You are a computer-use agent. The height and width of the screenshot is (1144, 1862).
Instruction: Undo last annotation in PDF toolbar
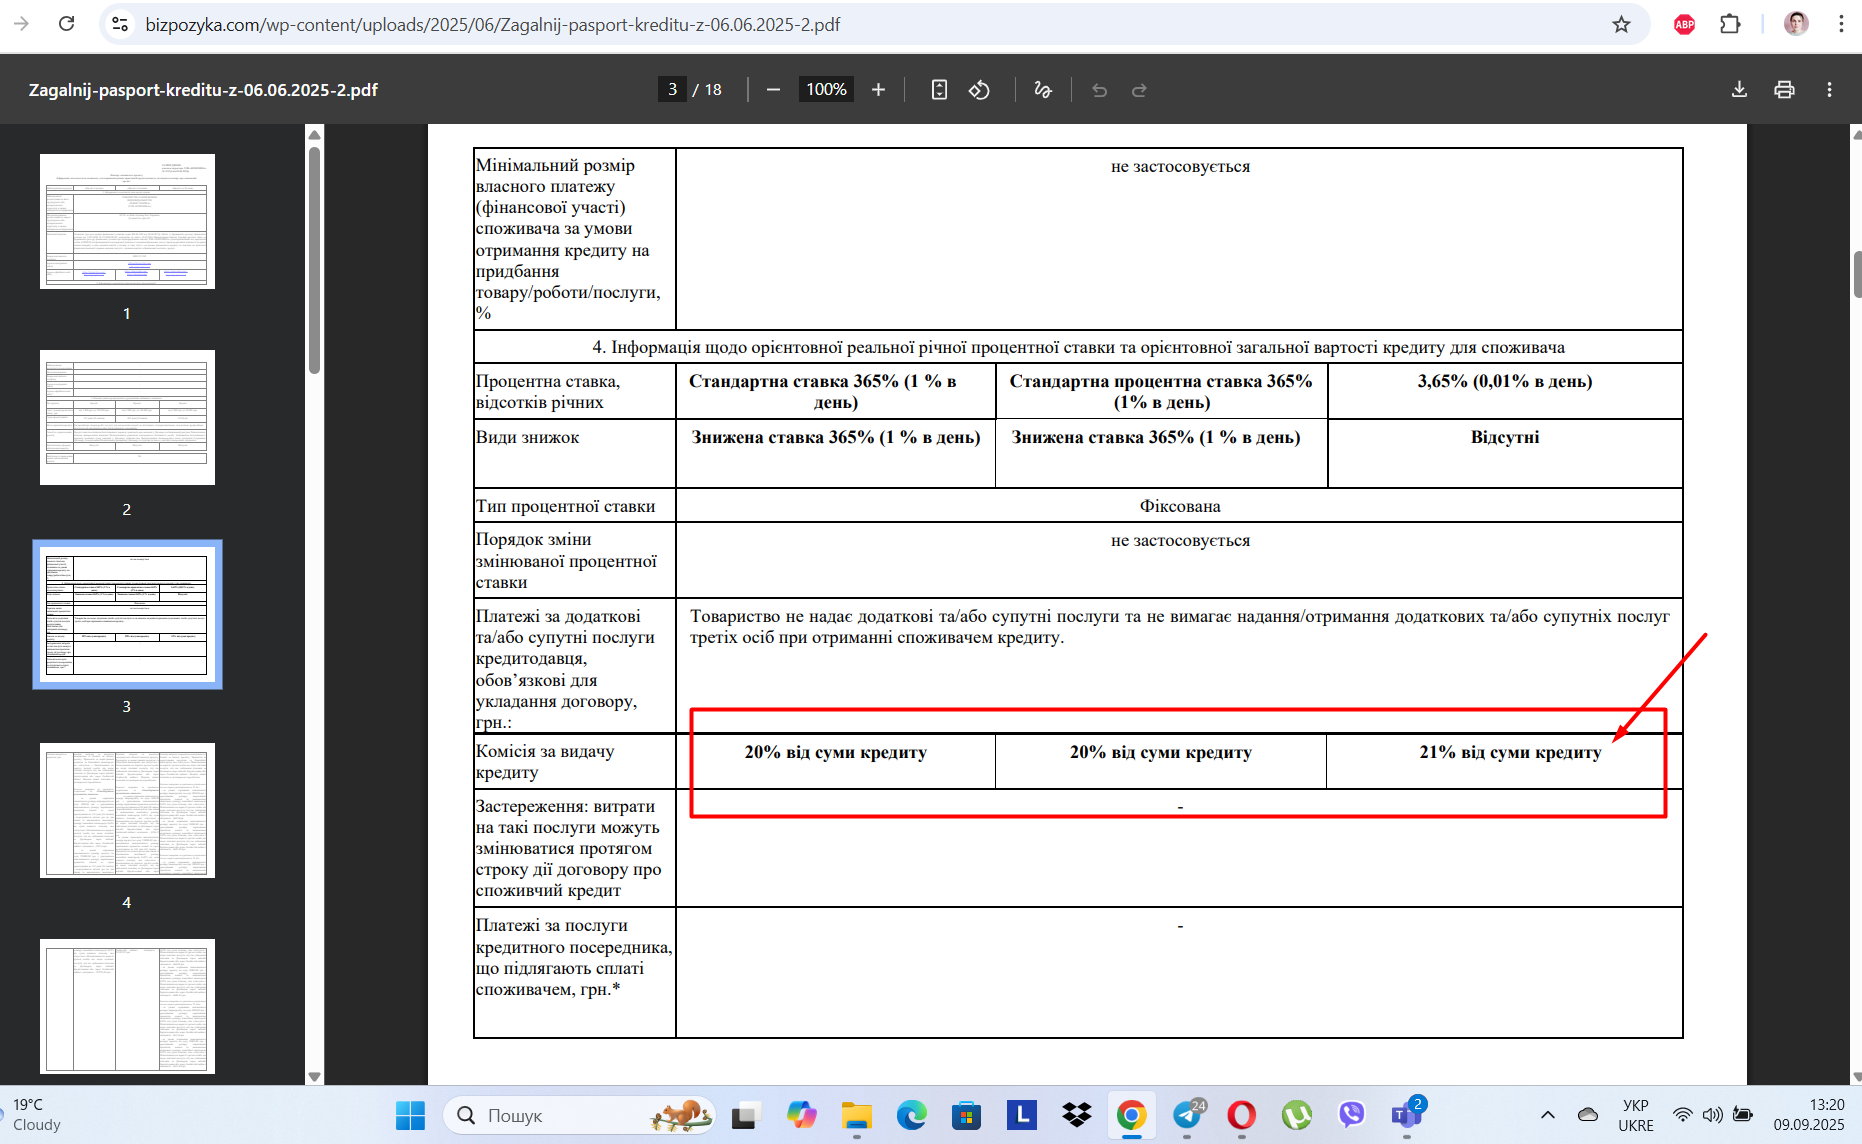coord(1099,90)
